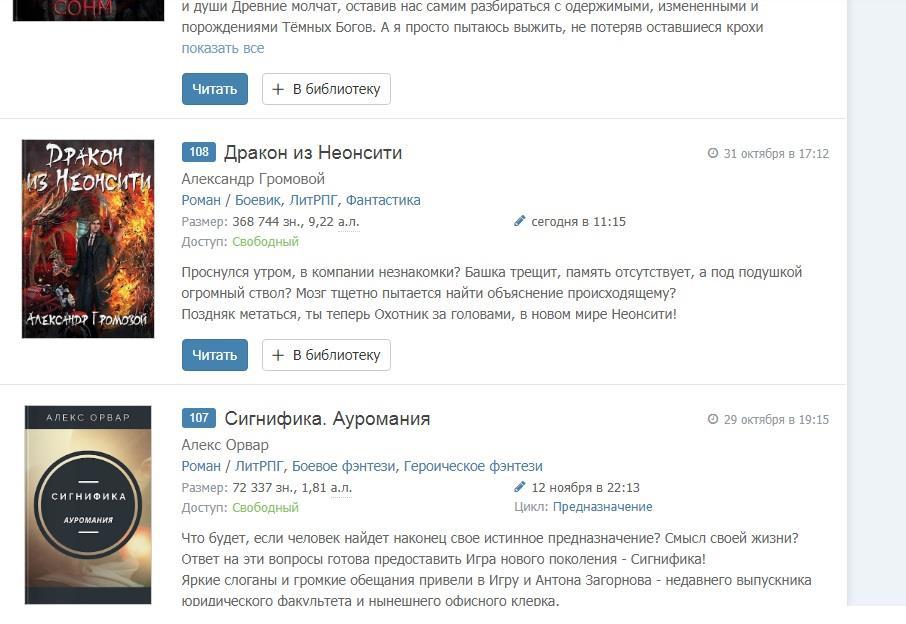Screen dimensions: 906x624
Task: Open the Предназначение cycle link
Action: 603,507
